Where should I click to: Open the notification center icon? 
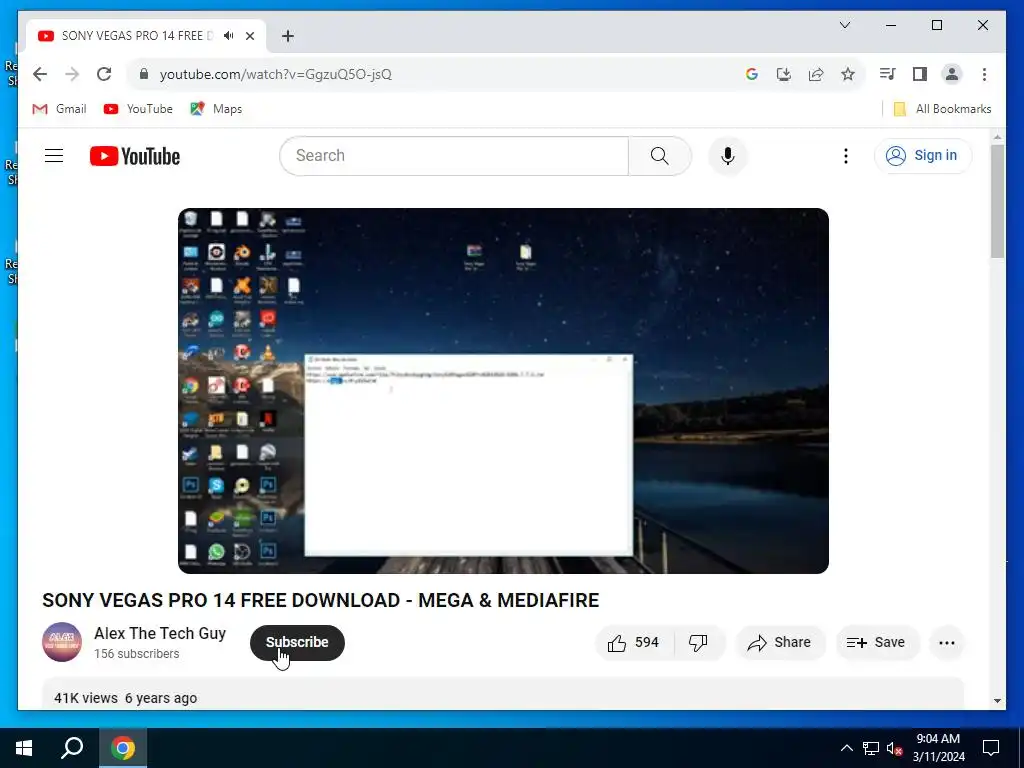(991, 748)
